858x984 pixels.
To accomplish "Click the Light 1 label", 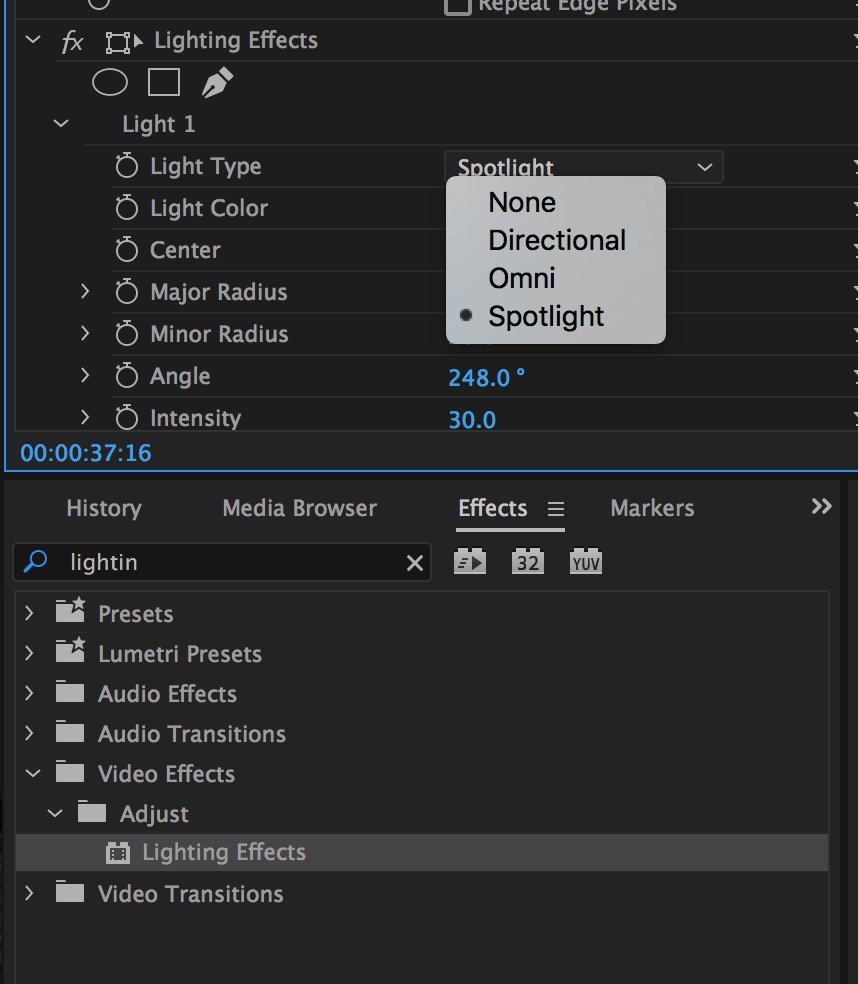I will [x=159, y=124].
